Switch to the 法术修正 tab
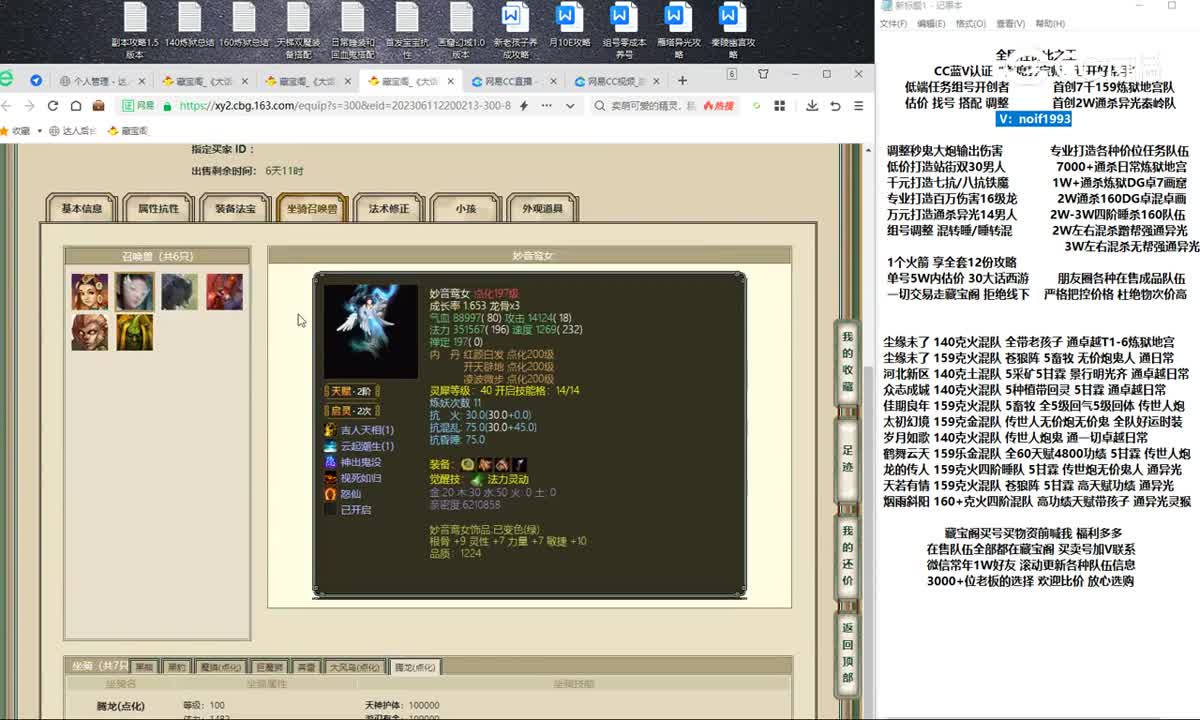This screenshot has width=1200, height=720. click(x=389, y=207)
